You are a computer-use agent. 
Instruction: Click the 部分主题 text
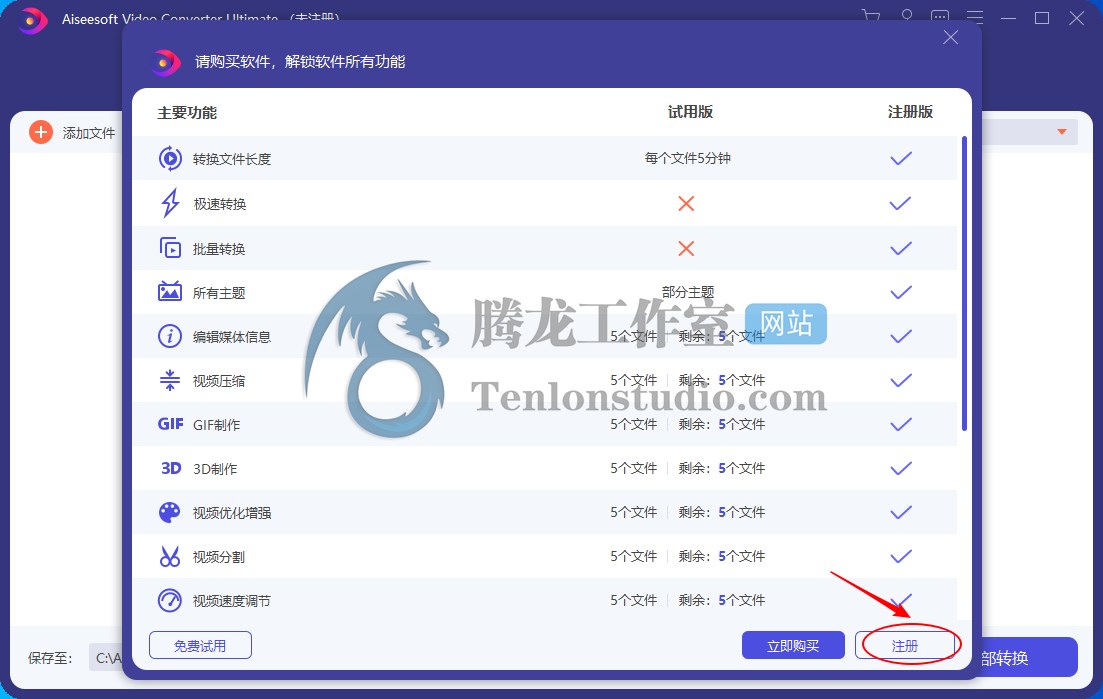click(688, 292)
